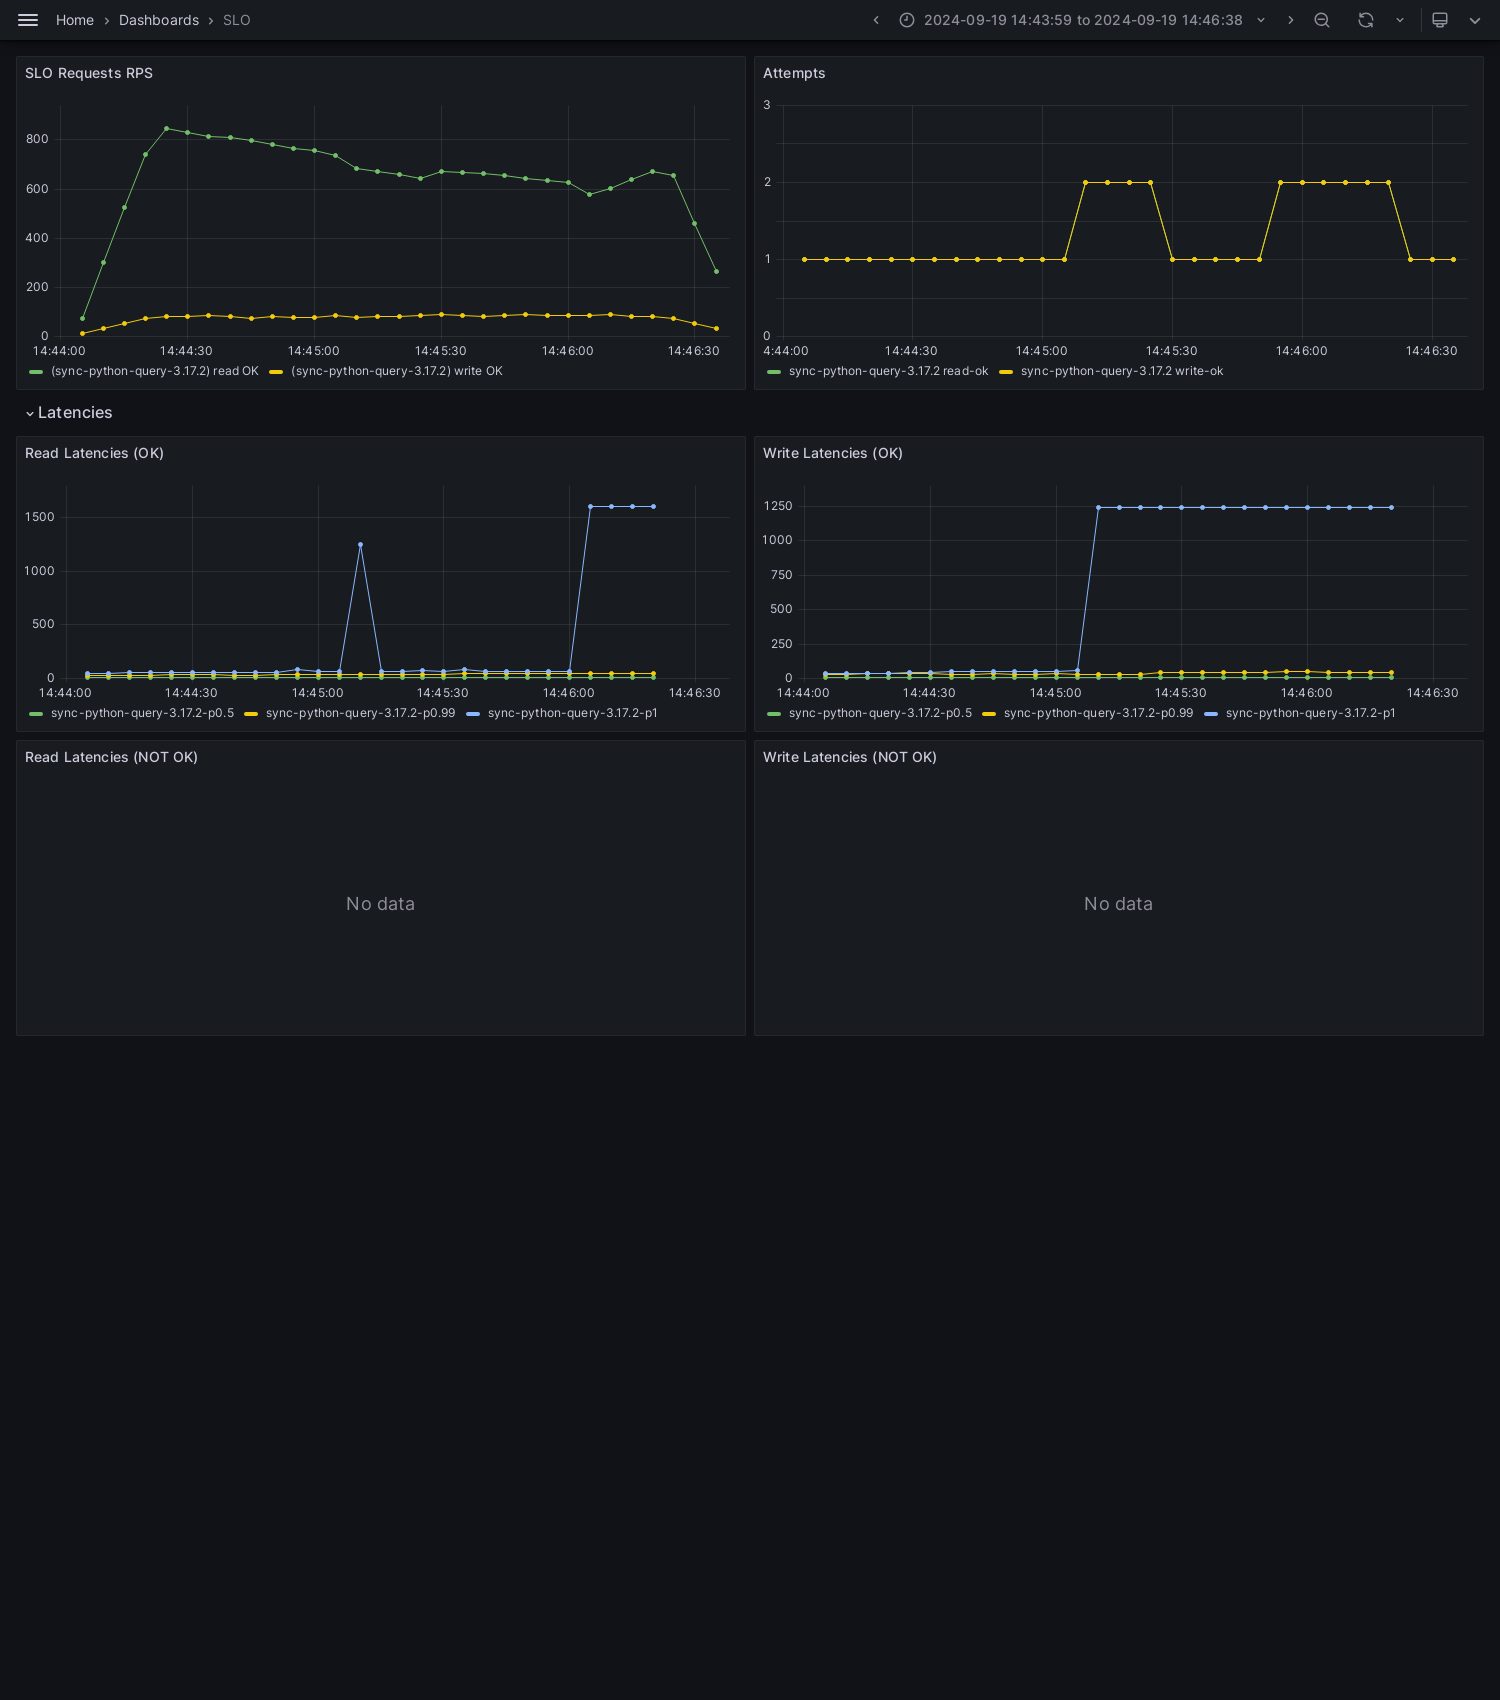Go to Home breadcrumb
The width and height of the screenshot is (1500, 1700).
pos(75,20)
